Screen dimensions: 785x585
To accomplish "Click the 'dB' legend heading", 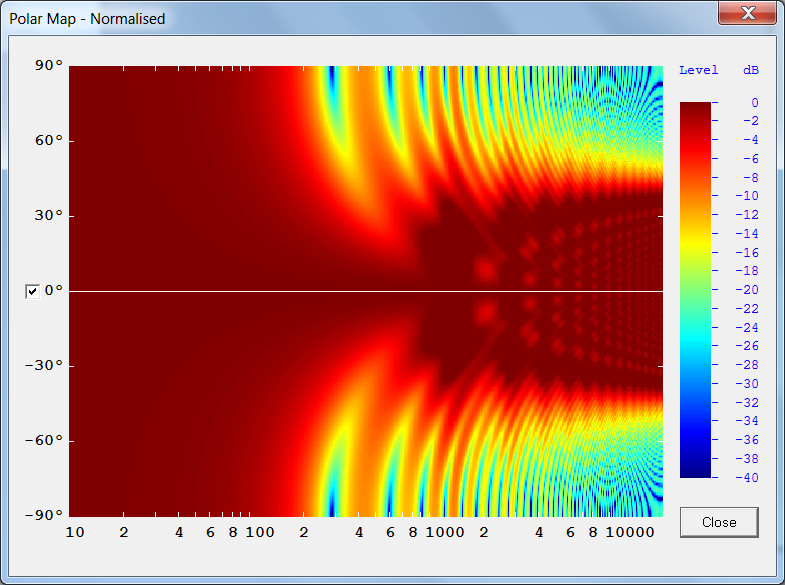I will [x=751, y=70].
